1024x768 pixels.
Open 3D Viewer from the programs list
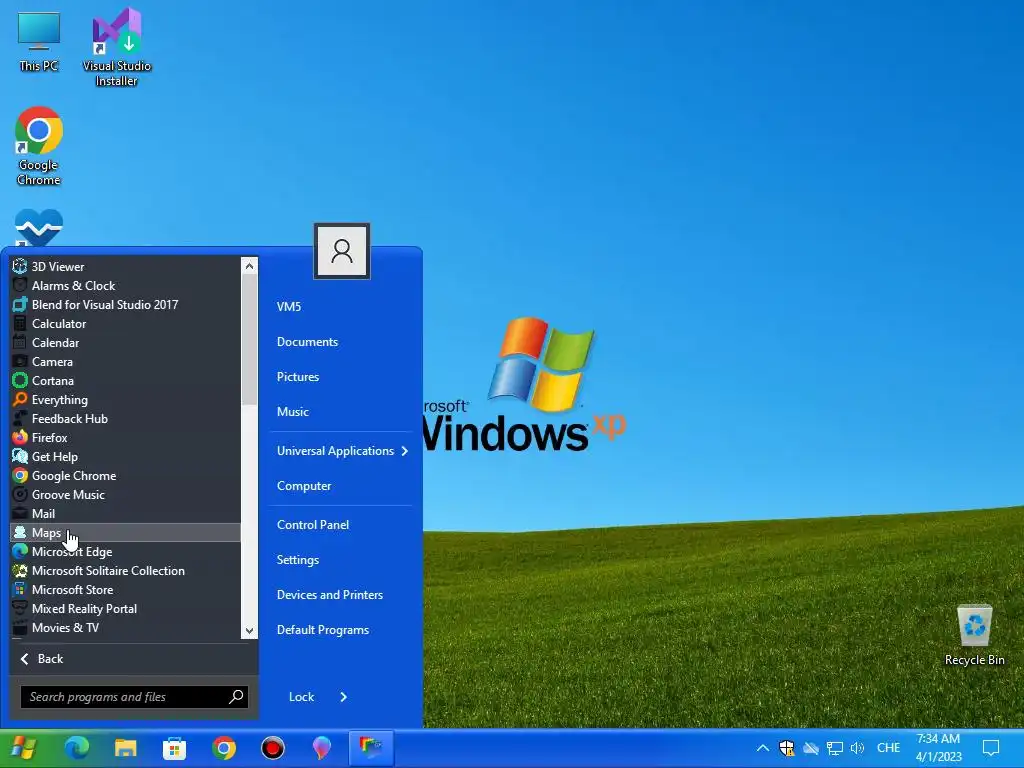pos(125,266)
